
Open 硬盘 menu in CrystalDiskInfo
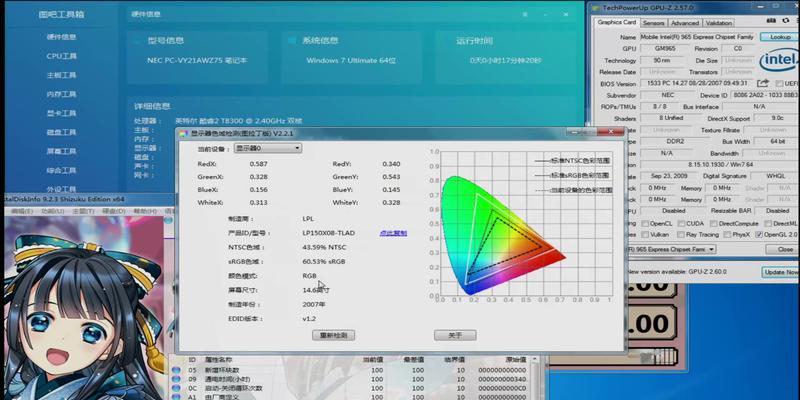tap(113, 211)
